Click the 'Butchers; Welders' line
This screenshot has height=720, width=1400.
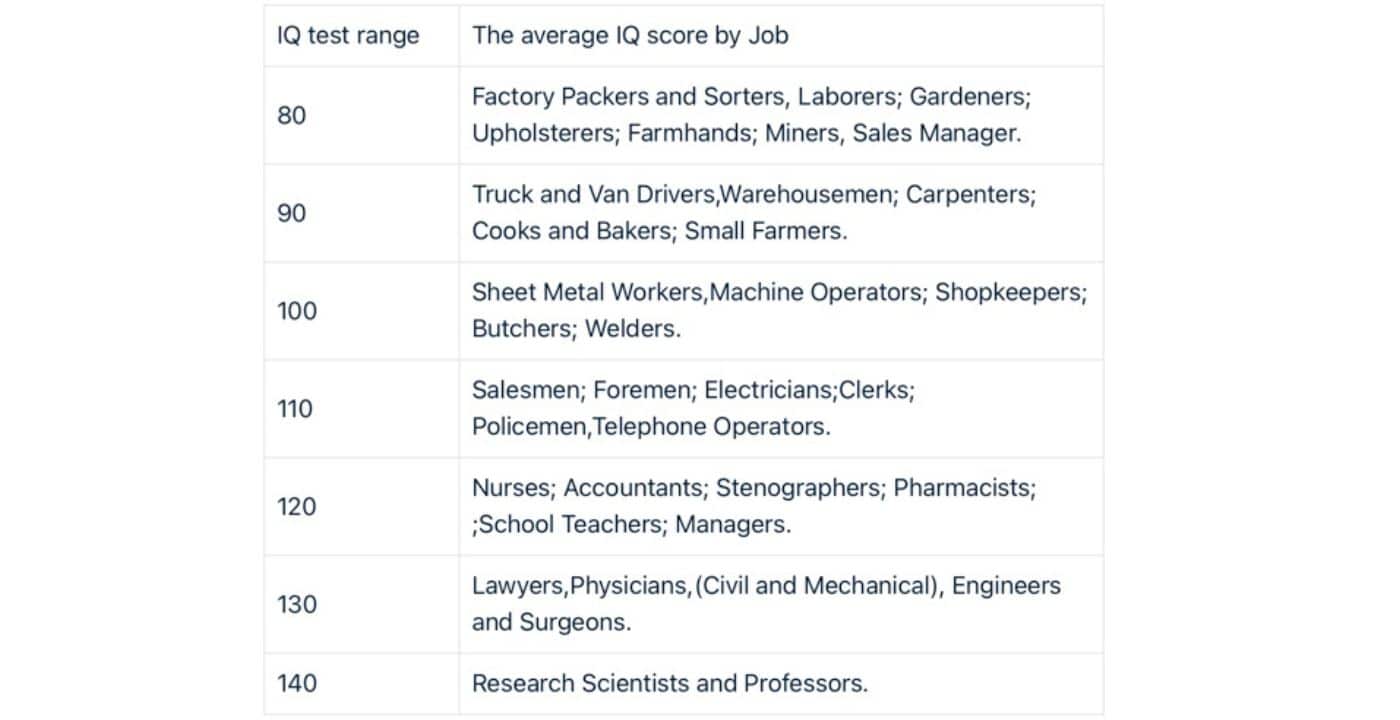click(x=574, y=329)
